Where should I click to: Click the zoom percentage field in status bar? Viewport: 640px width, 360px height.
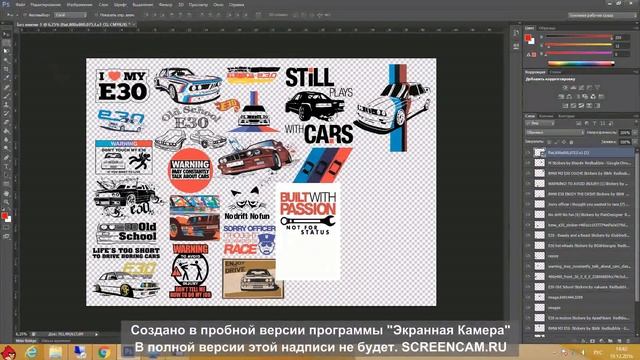tap(21, 334)
